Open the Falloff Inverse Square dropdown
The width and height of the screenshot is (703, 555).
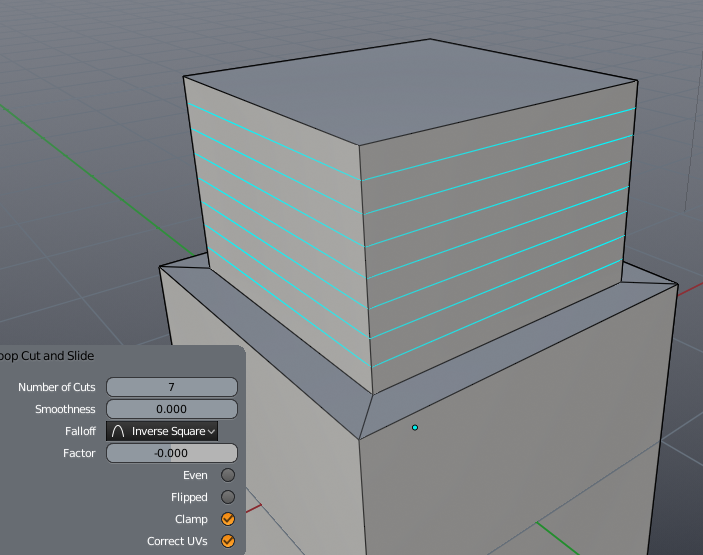tap(162, 431)
